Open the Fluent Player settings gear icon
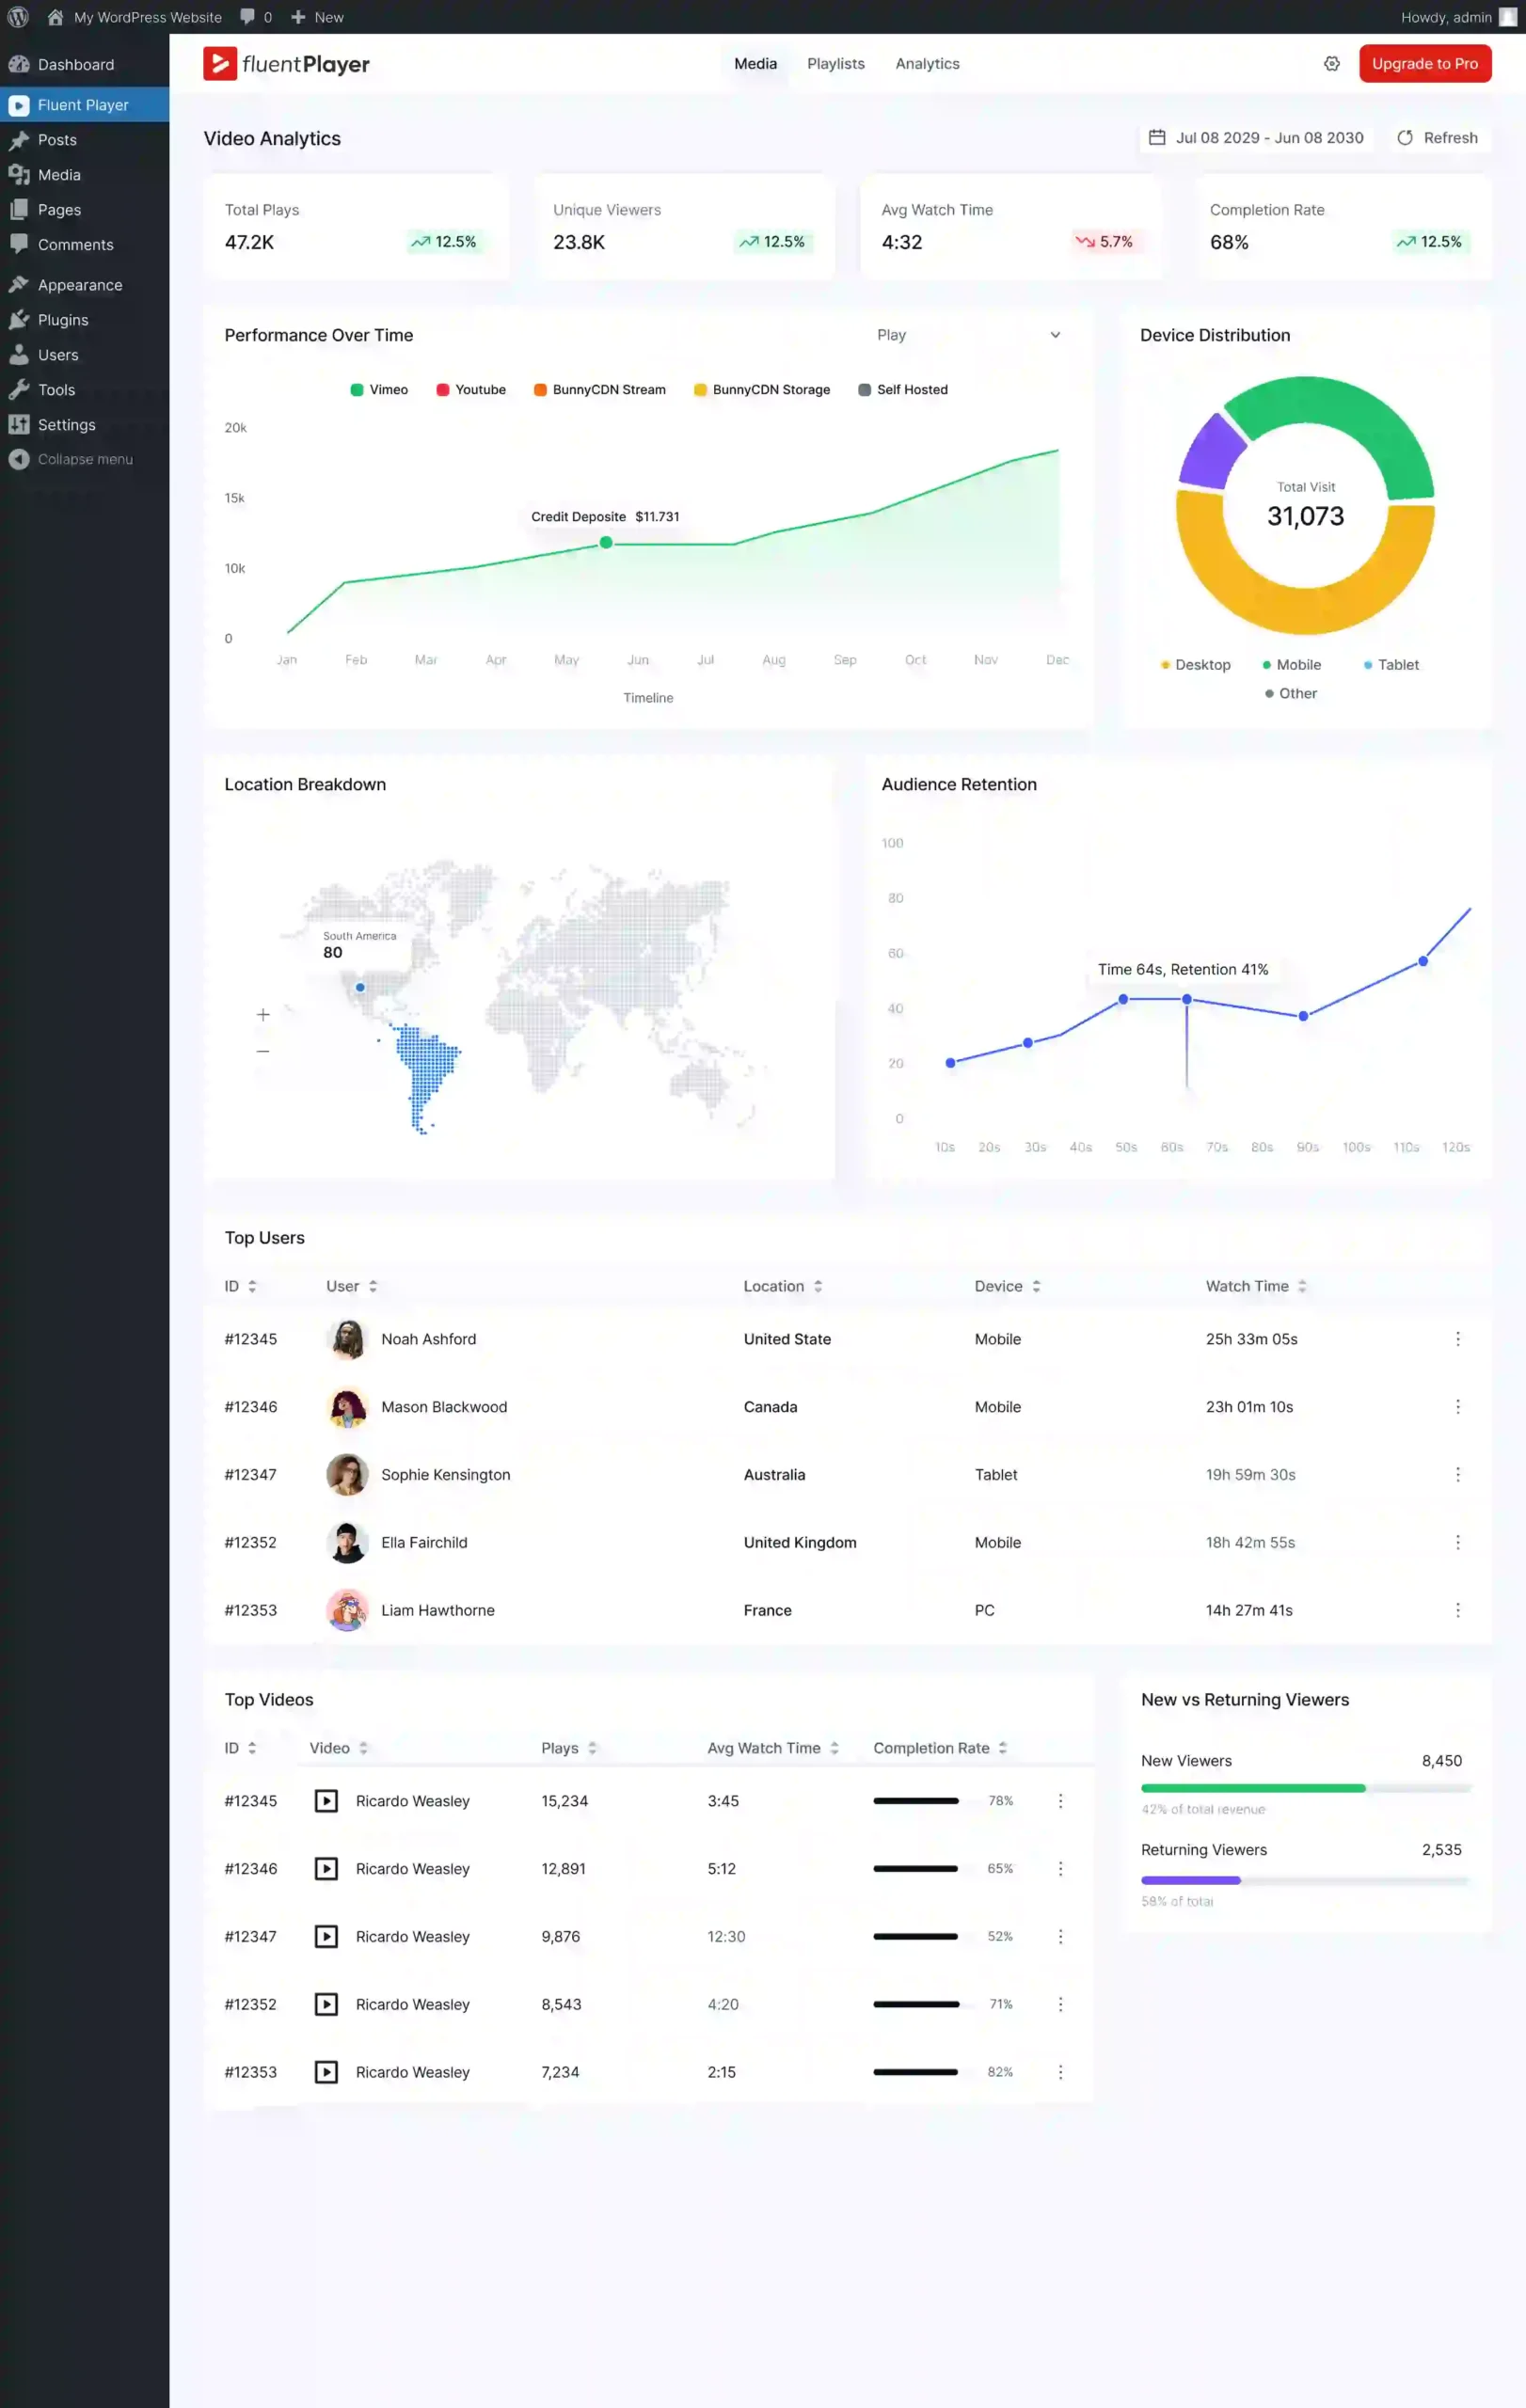The image size is (1526, 2408). coord(1332,63)
